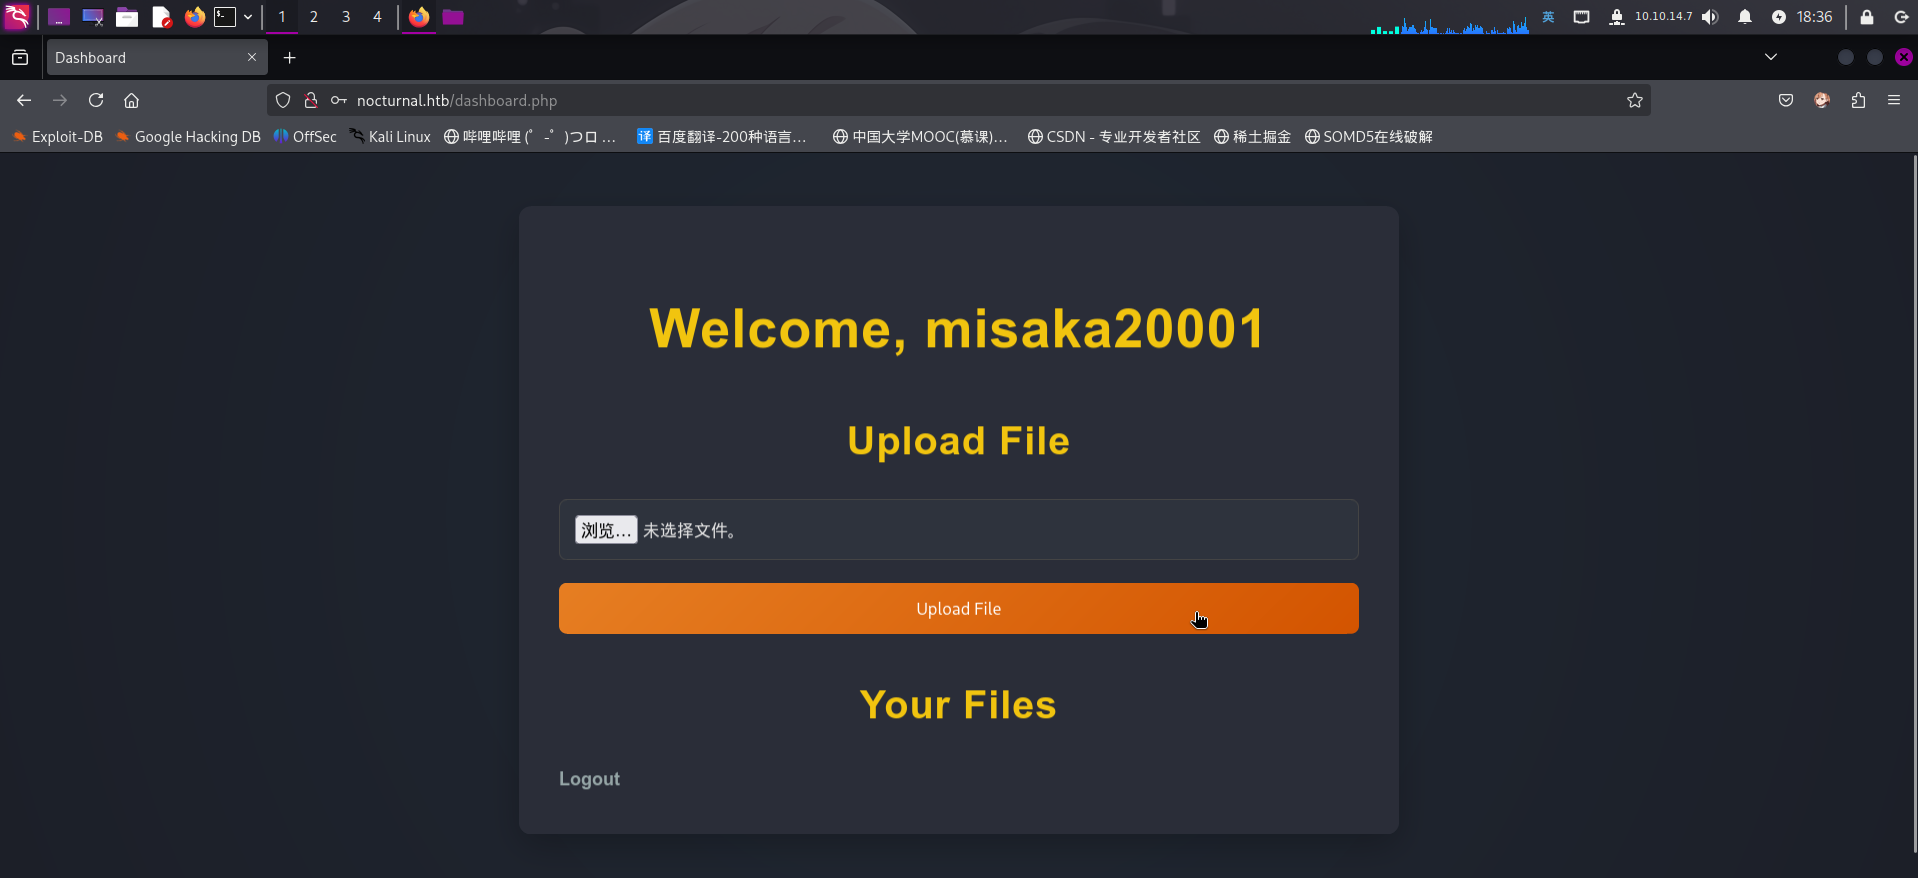Image resolution: width=1918 pixels, height=878 pixels.
Task: Open the 百度翻译 bookmark
Action: [x=722, y=137]
